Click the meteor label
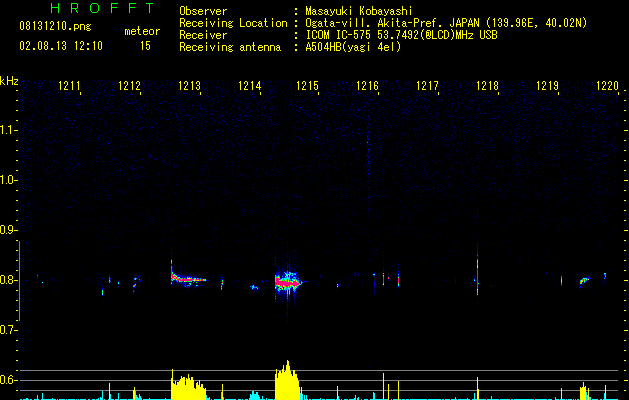 142,31
